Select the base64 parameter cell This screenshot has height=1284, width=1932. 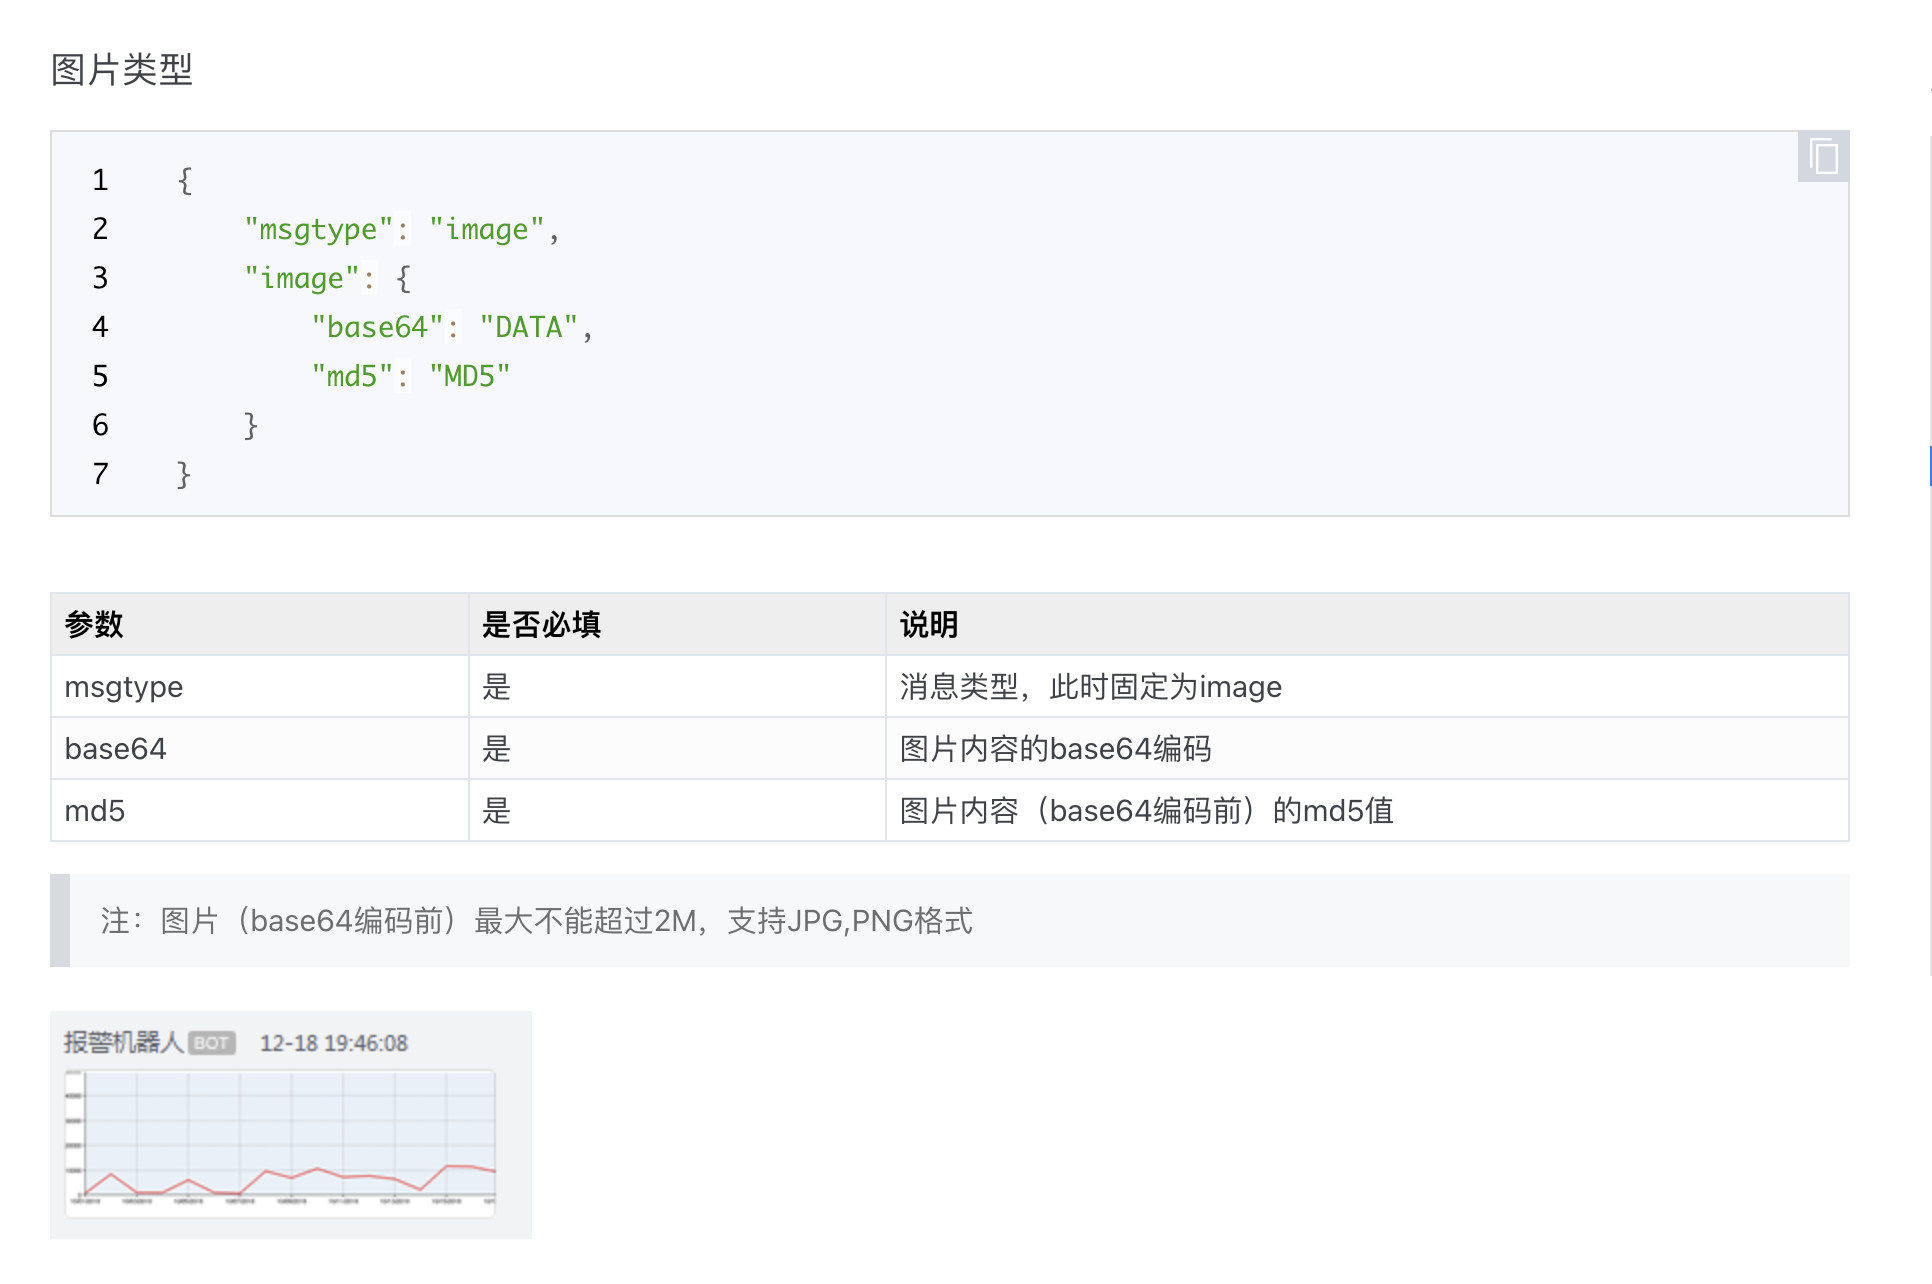(x=115, y=749)
